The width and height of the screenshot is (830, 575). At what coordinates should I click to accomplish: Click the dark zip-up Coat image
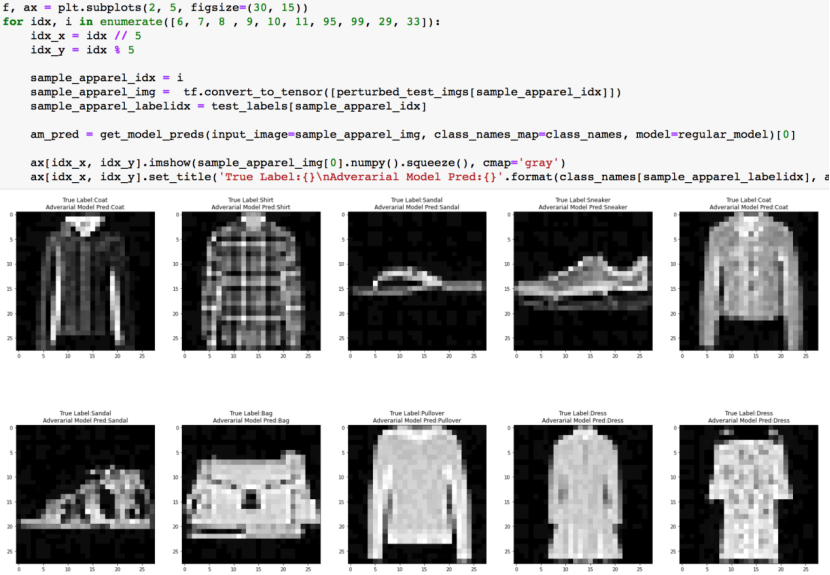tap(85, 281)
